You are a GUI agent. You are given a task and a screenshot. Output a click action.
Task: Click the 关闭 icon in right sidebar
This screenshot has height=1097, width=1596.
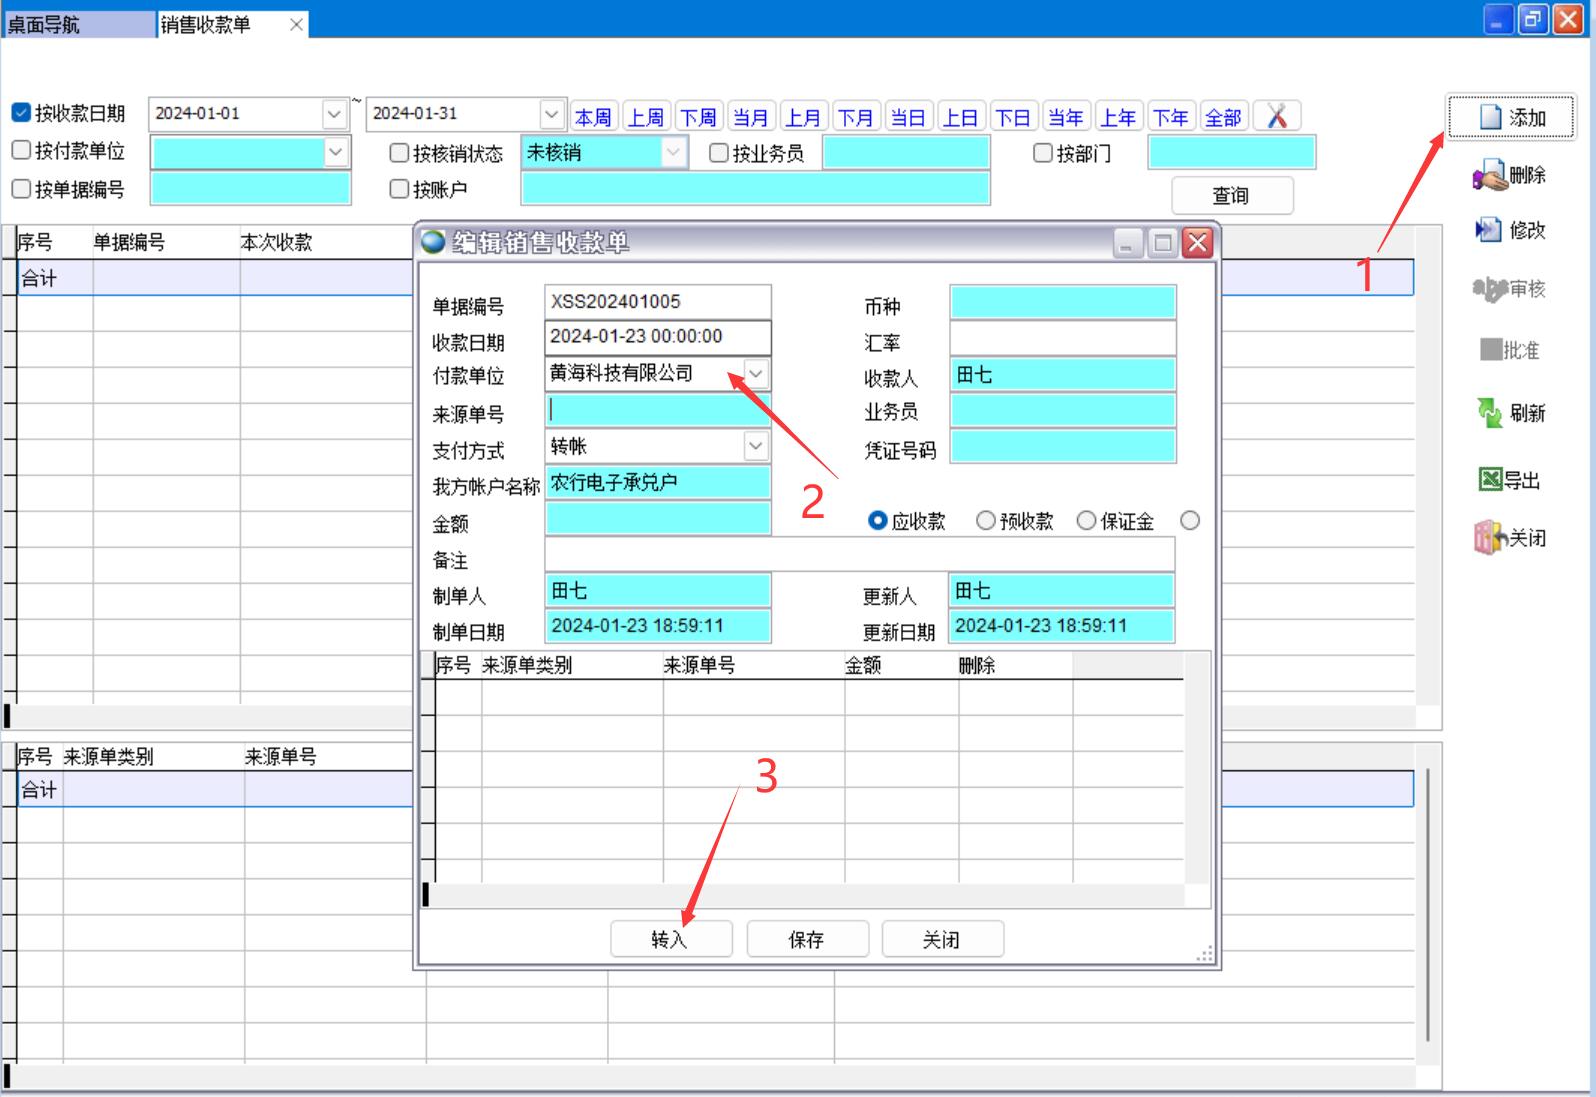(x=1489, y=538)
